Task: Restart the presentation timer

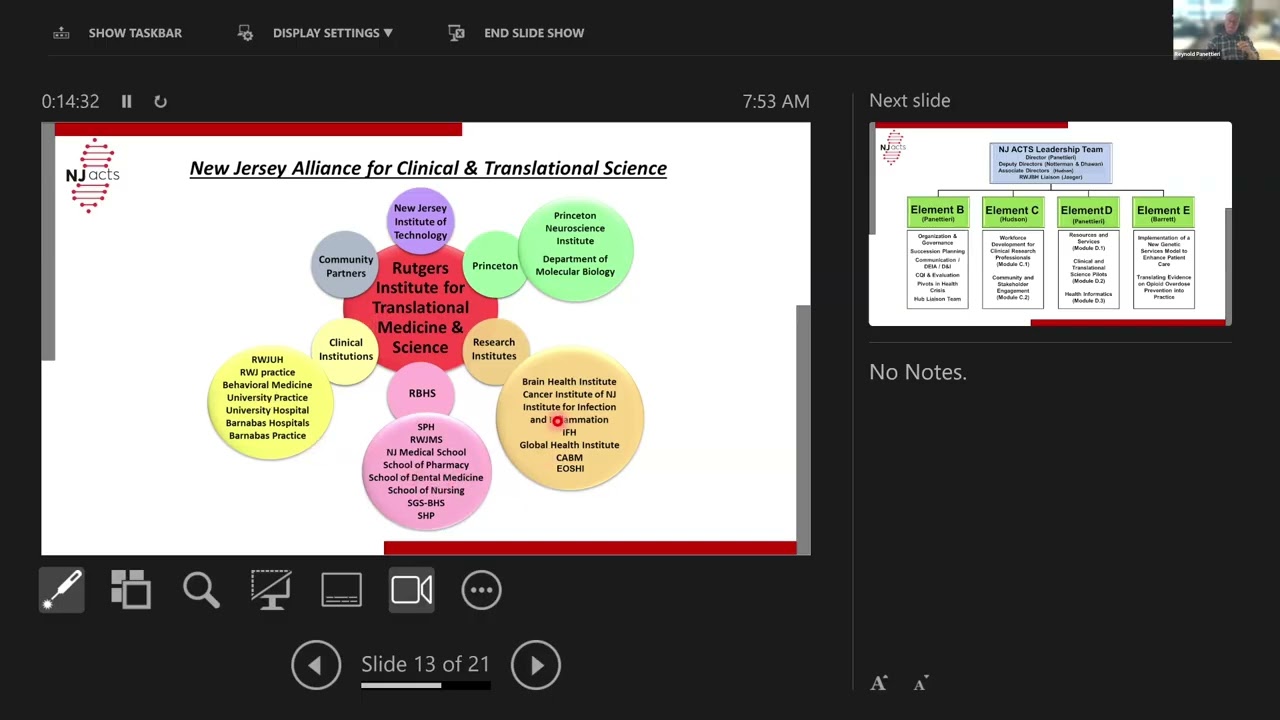Action: [160, 101]
